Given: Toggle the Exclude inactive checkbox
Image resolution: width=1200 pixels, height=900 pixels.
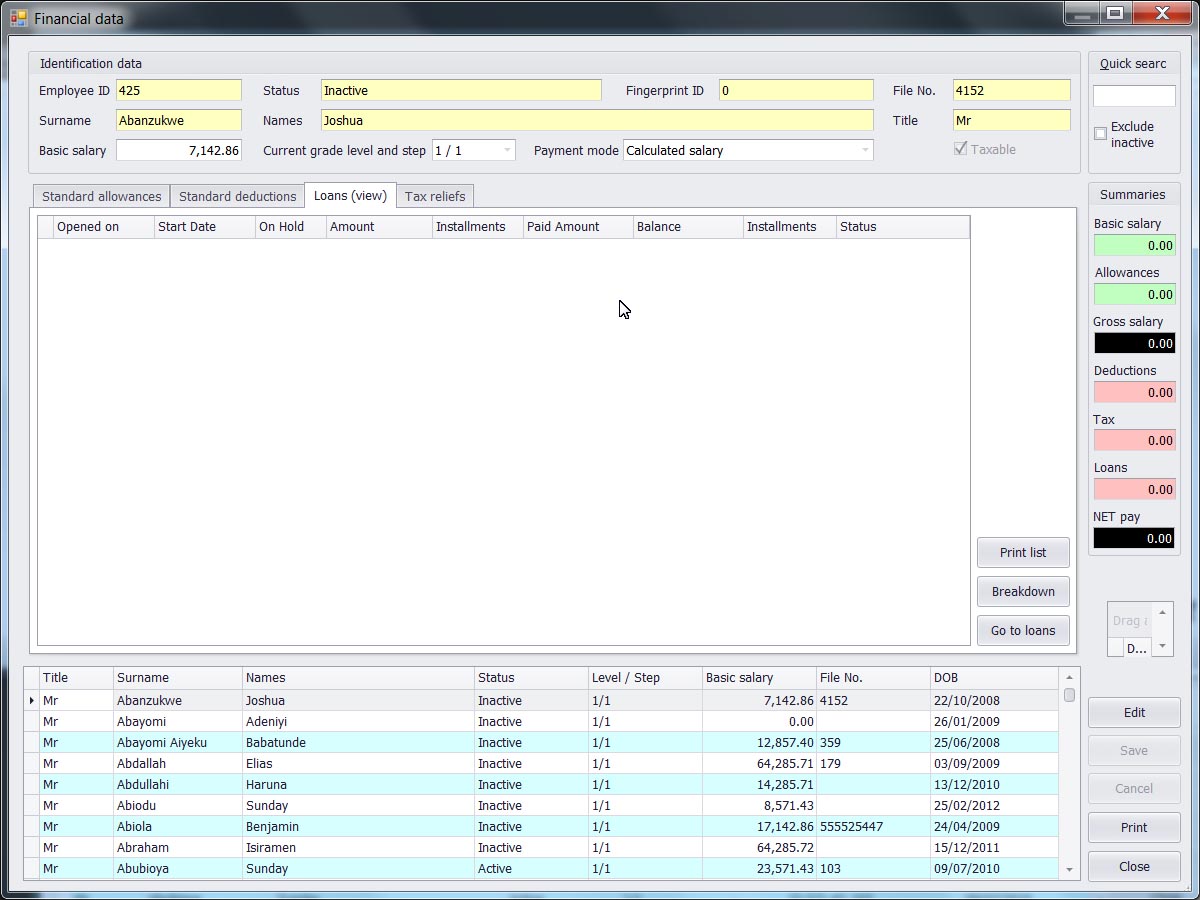Looking at the screenshot, I should point(1100,133).
